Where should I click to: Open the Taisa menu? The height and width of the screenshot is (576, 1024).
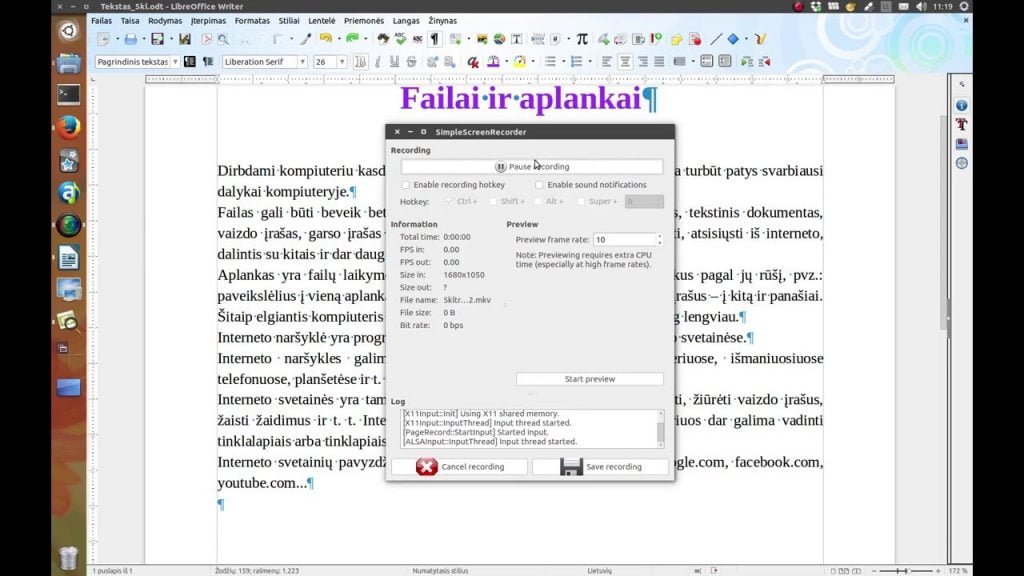tap(130, 21)
